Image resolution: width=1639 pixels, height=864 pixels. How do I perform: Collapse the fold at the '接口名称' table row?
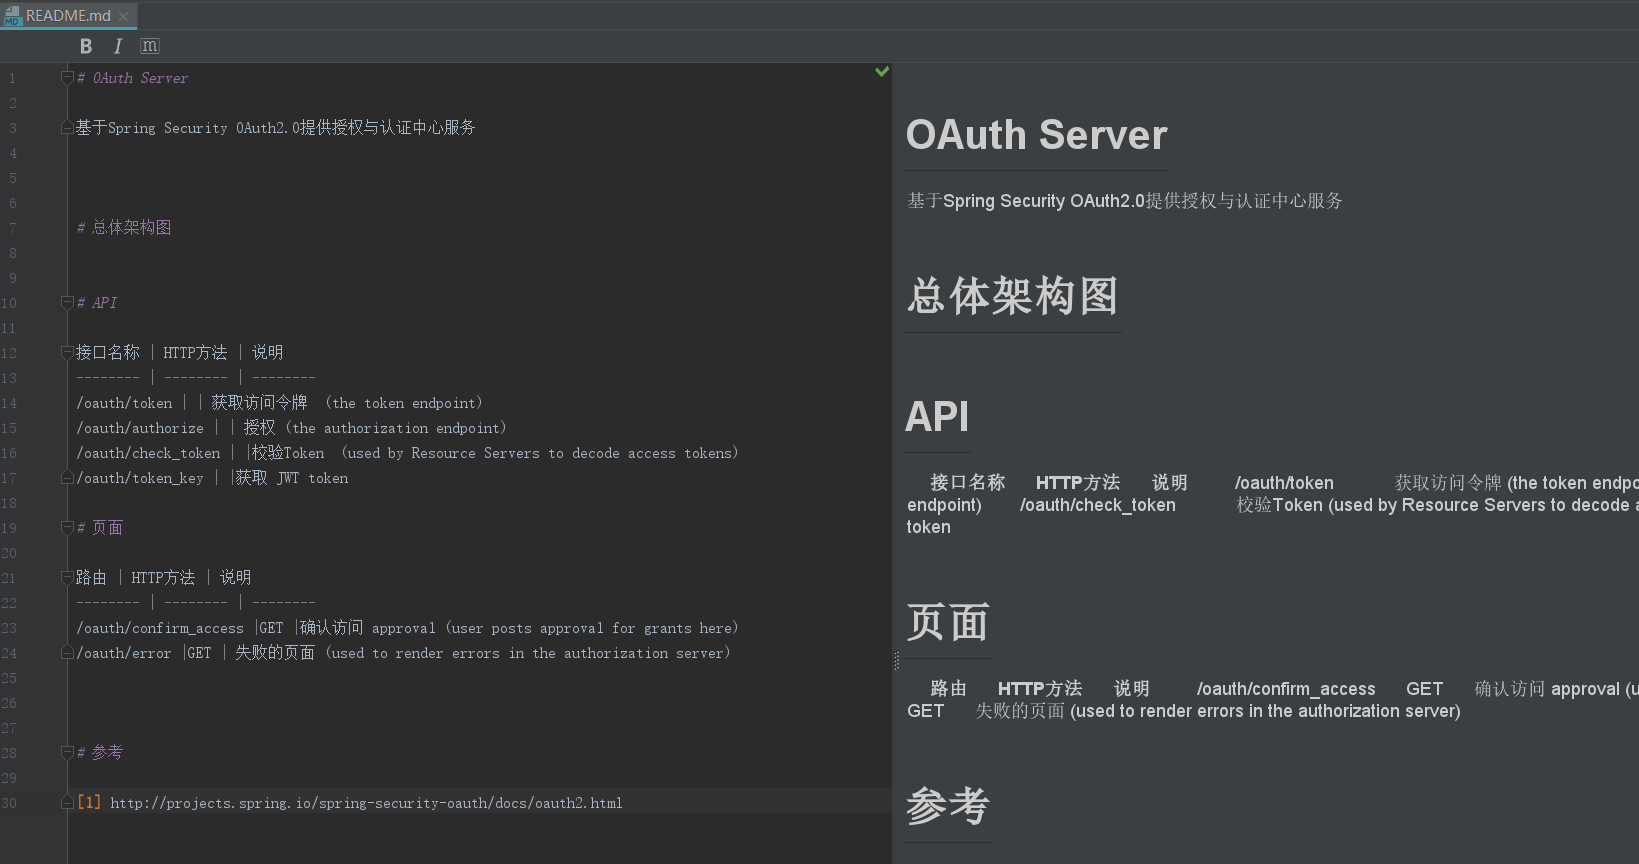(67, 353)
